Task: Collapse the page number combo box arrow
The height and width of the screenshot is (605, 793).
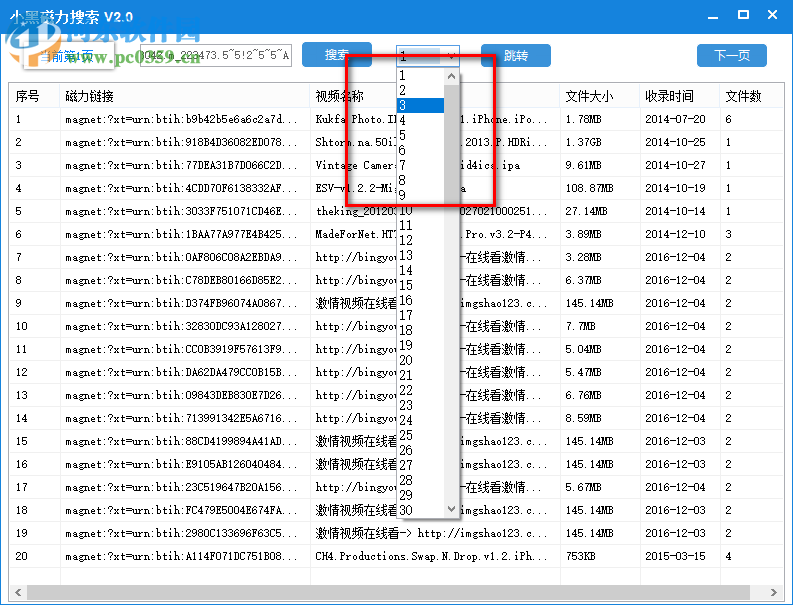Action: [x=452, y=56]
